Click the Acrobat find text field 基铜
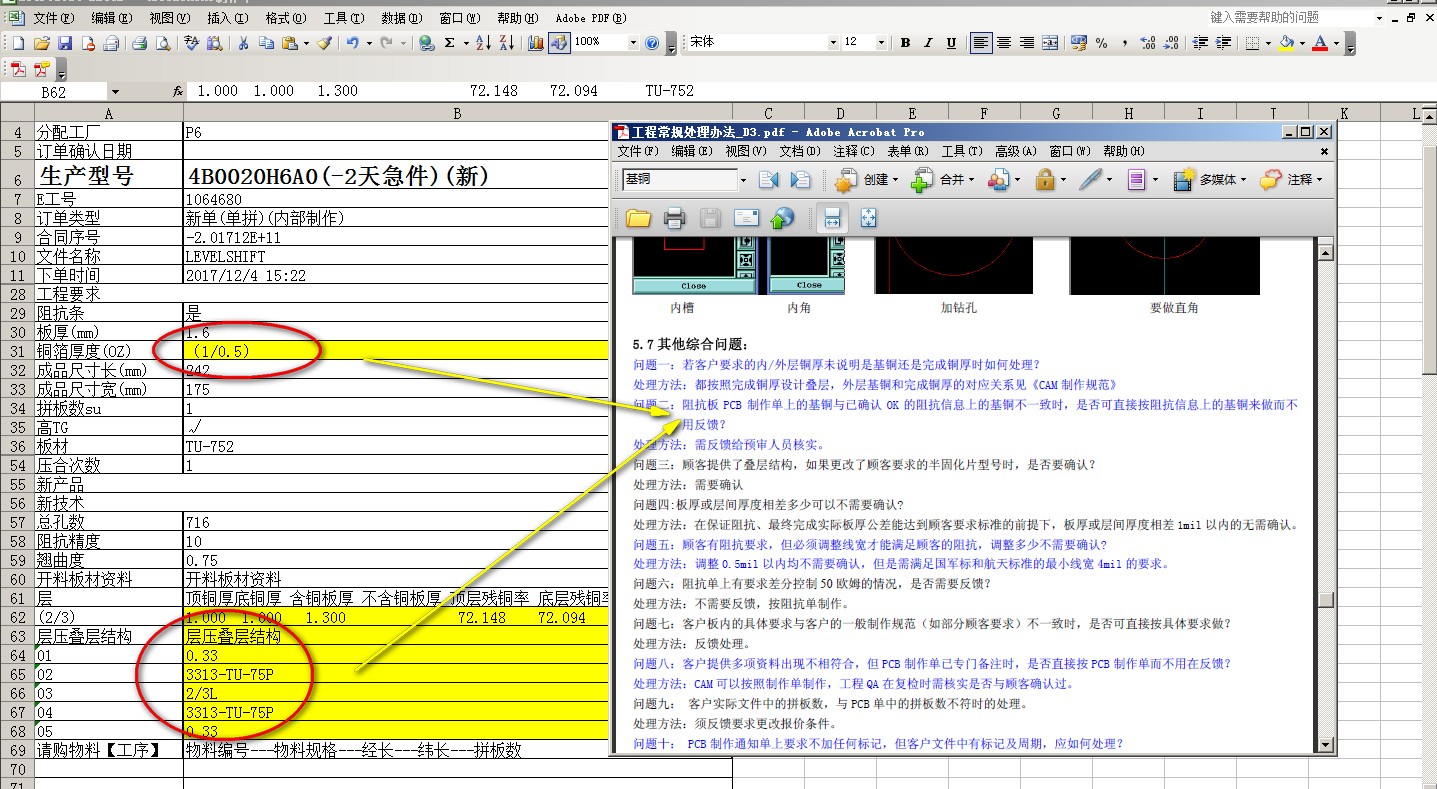The width and height of the screenshot is (1437, 789). (678, 180)
